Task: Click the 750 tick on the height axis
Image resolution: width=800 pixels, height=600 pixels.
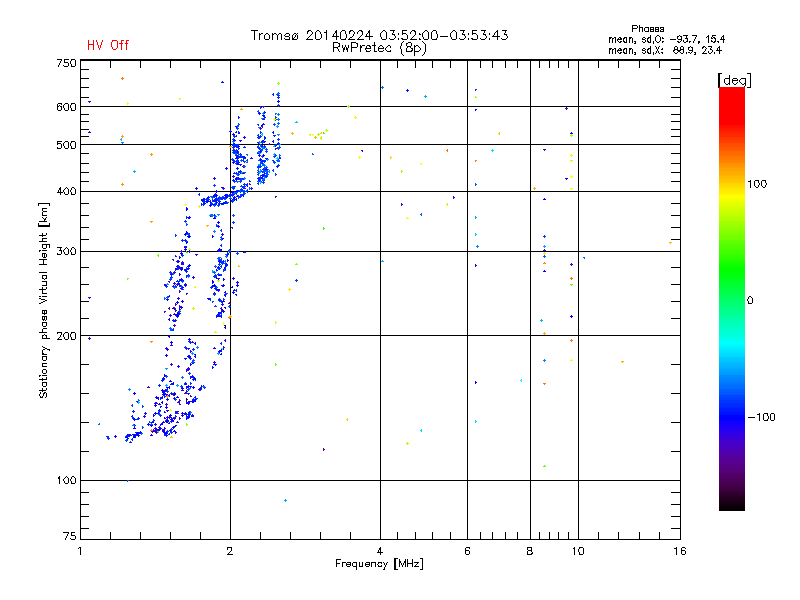Action: (x=66, y=63)
